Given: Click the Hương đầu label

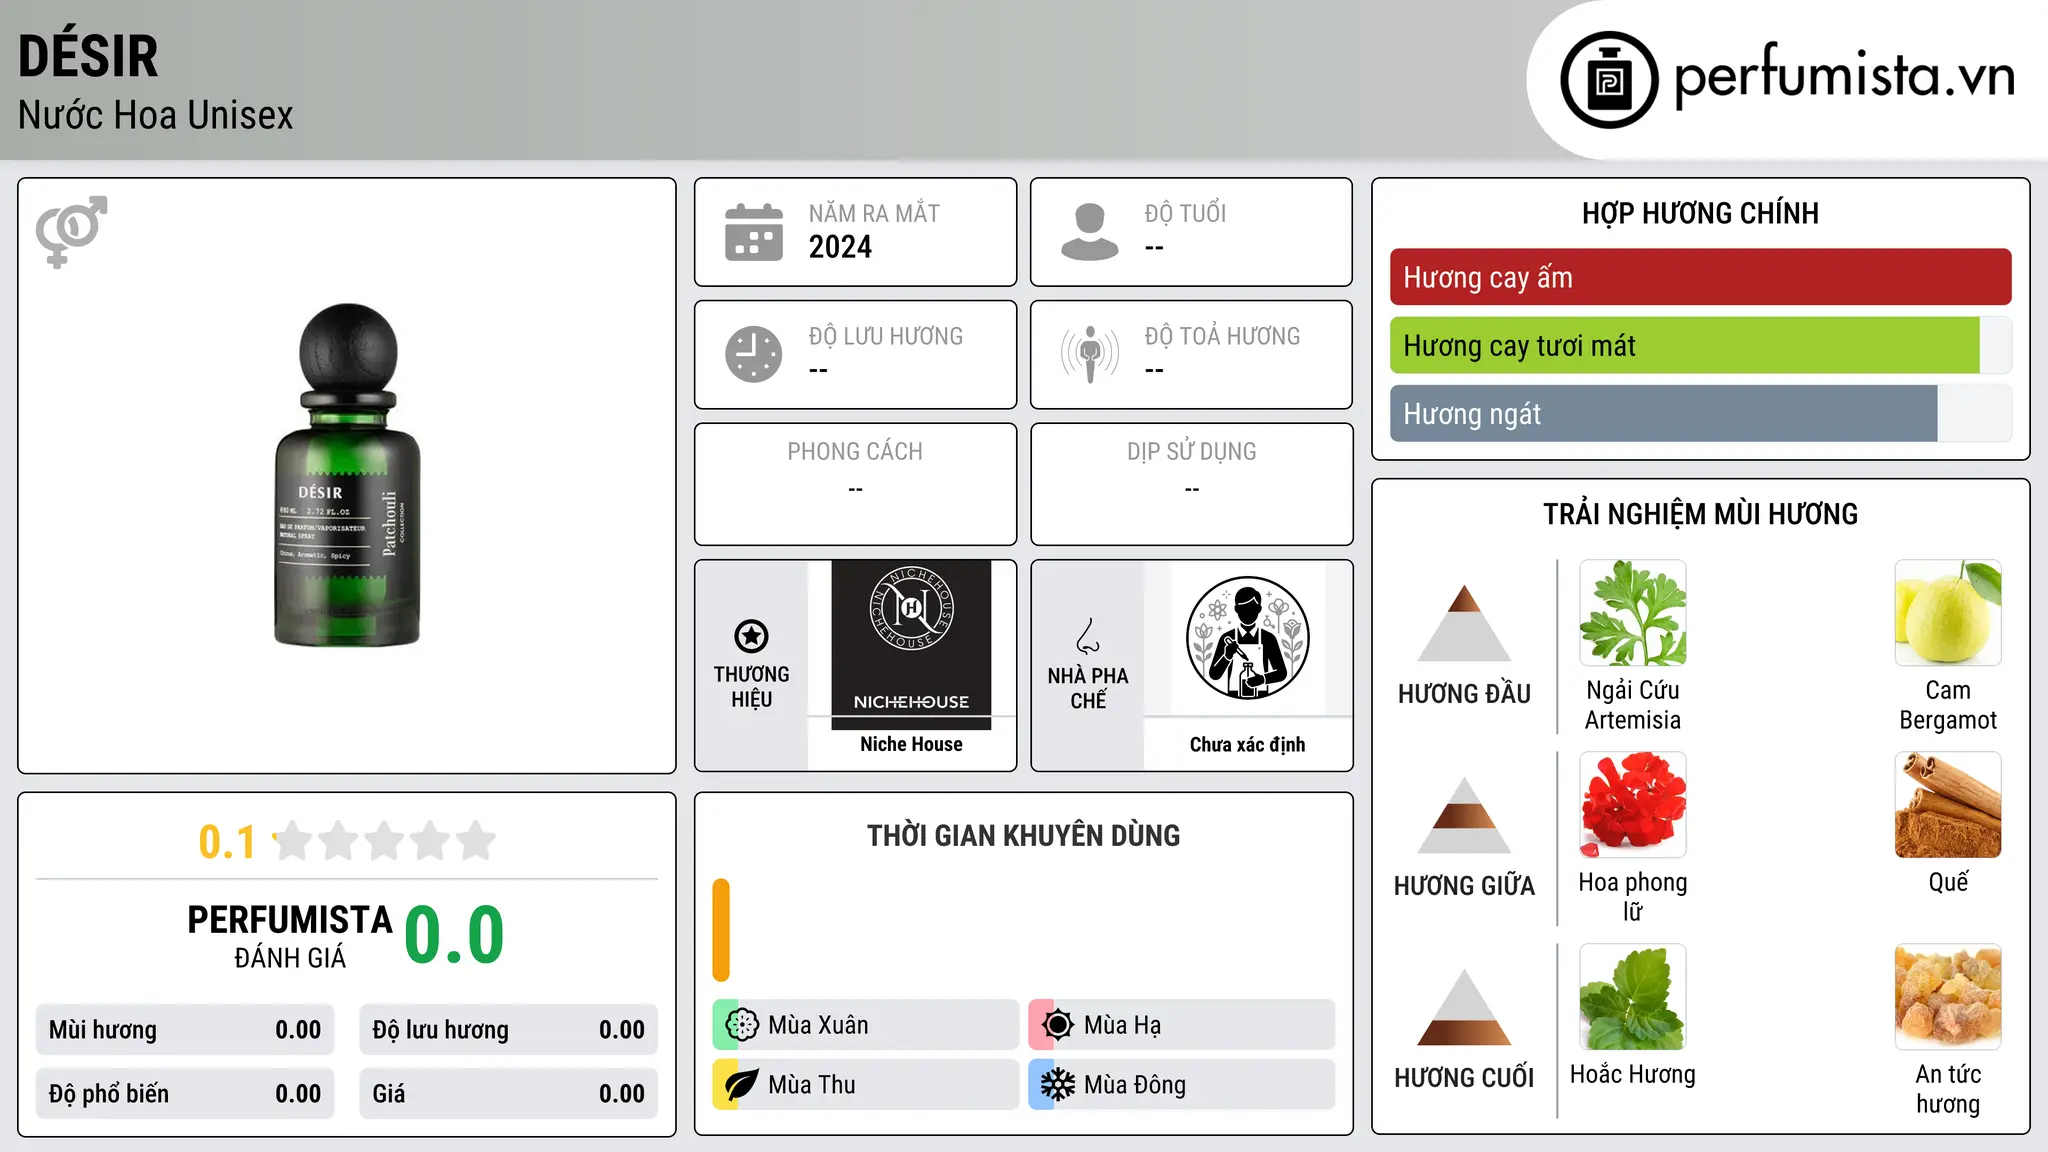Looking at the screenshot, I should 1464,694.
